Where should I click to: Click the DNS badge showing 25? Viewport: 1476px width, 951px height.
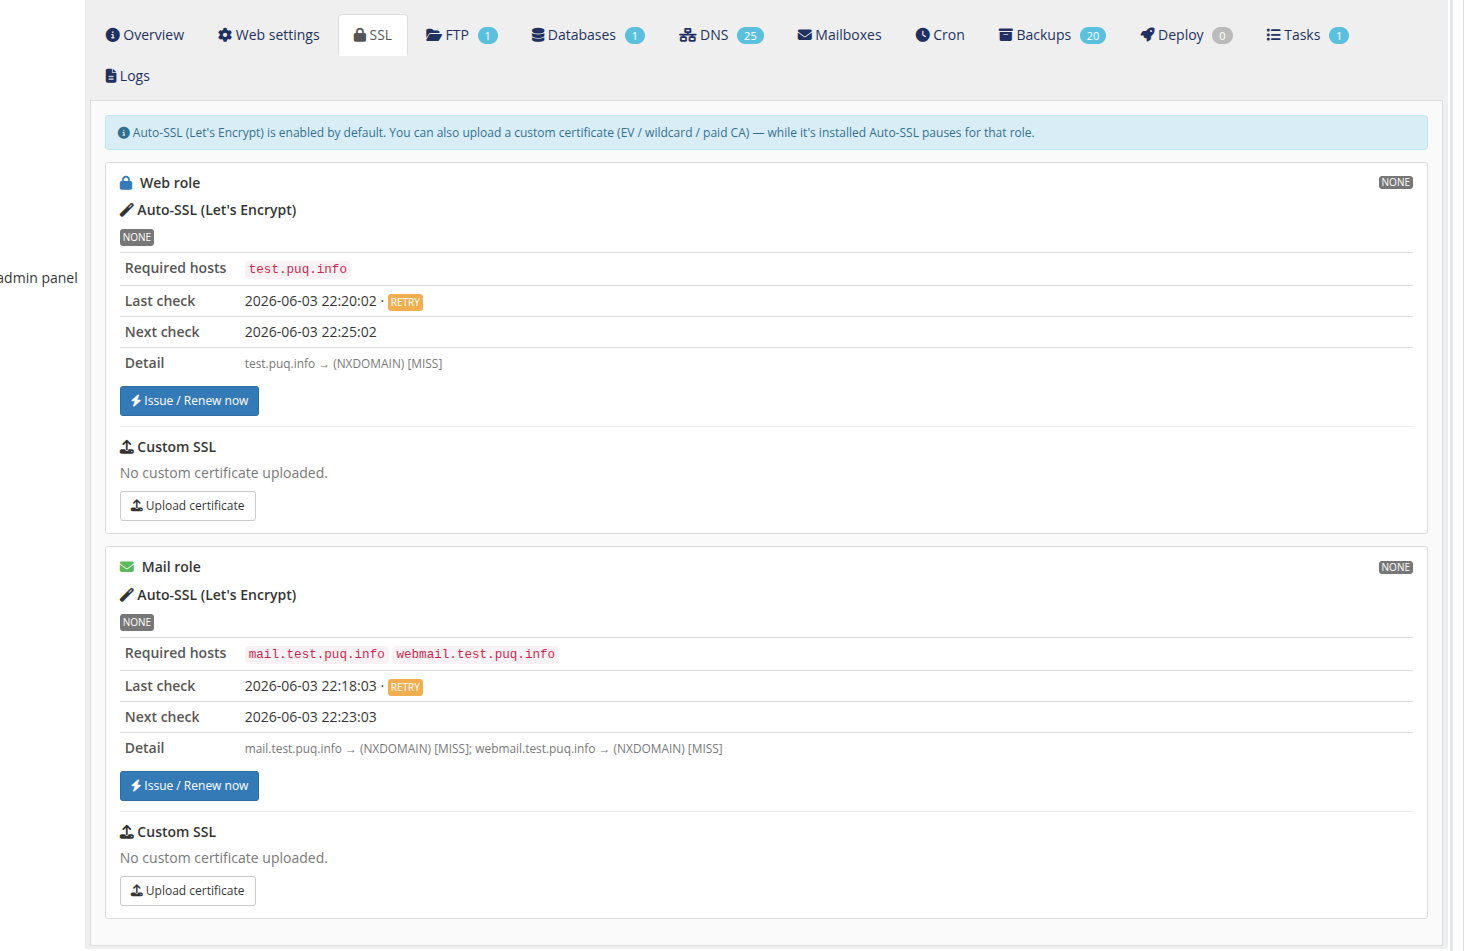[x=750, y=36]
